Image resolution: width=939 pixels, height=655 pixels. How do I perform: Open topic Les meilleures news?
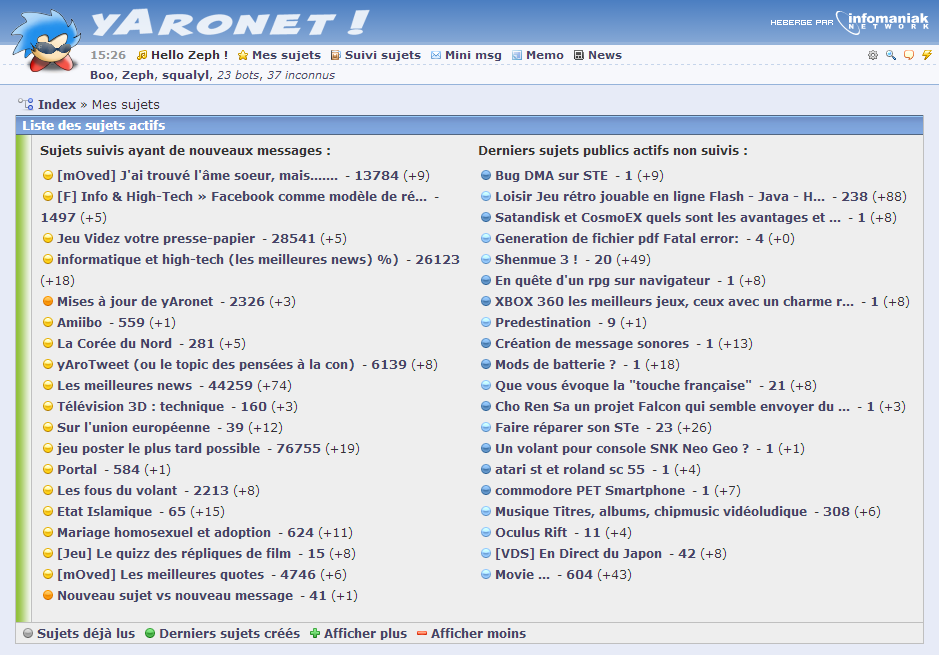(124, 385)
